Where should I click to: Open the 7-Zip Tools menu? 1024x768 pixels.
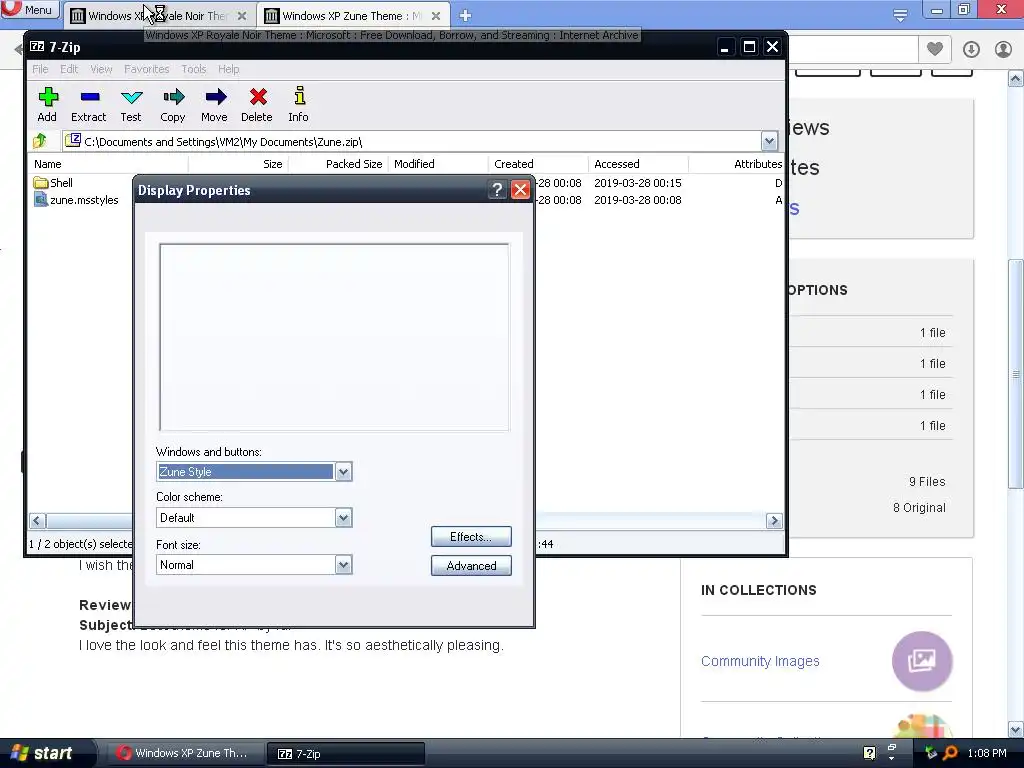(194, 69)
